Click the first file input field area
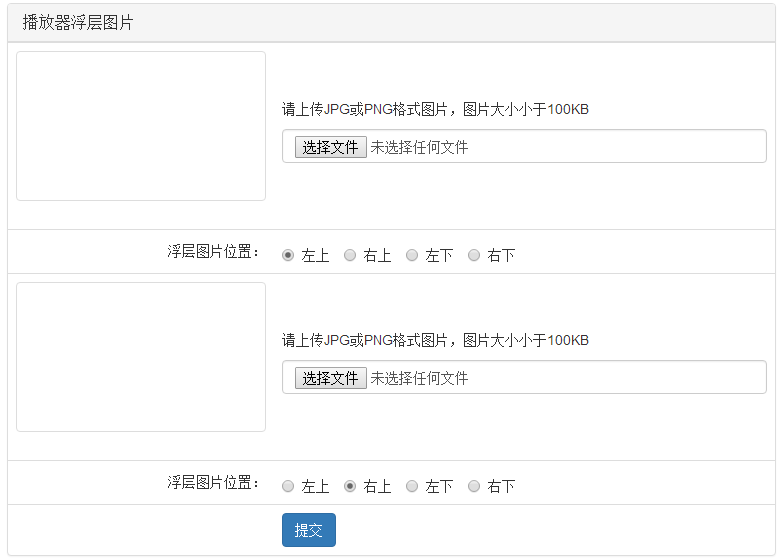The height and width of the screenshot is (560, 783). pyautogui.click(x=524, y=146)
